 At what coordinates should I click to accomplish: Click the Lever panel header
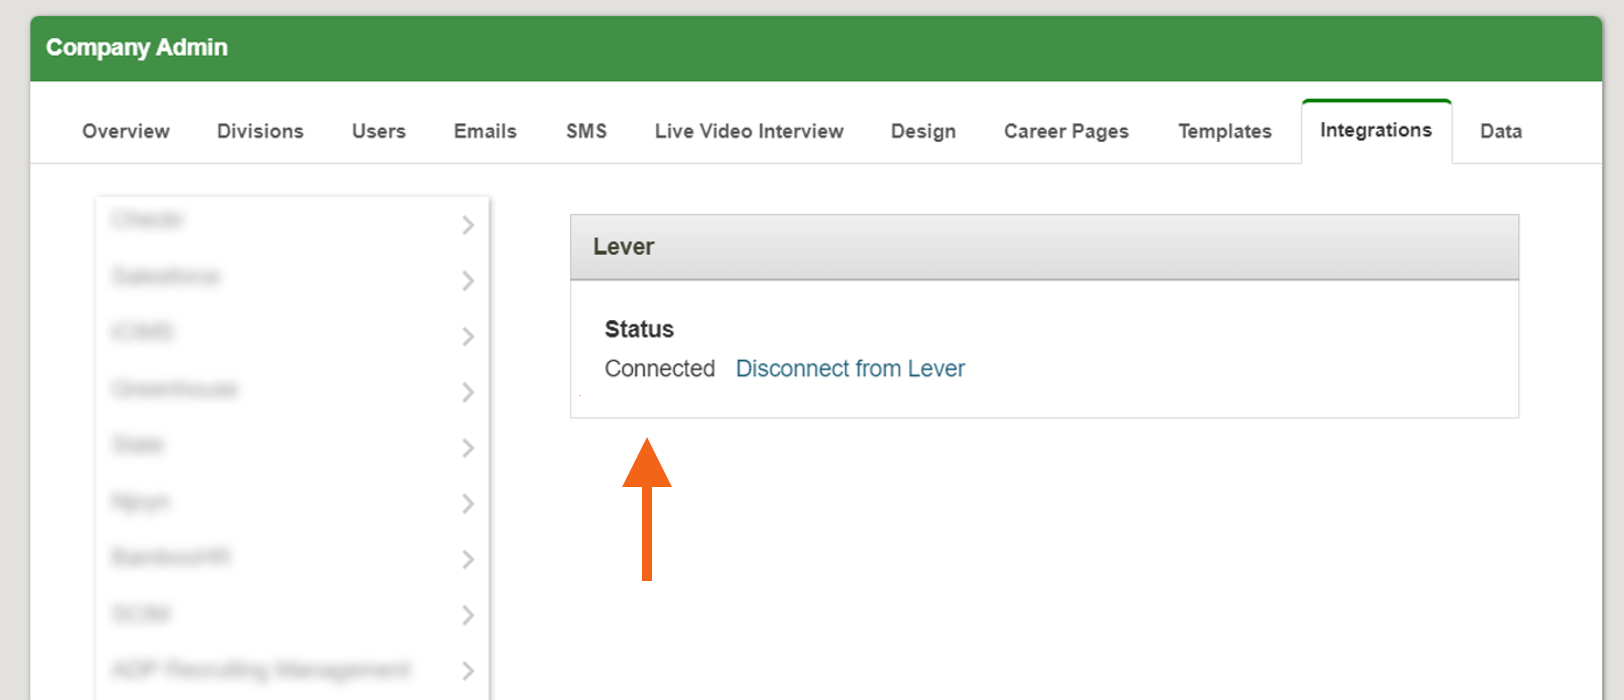[x=1044, y=247]
